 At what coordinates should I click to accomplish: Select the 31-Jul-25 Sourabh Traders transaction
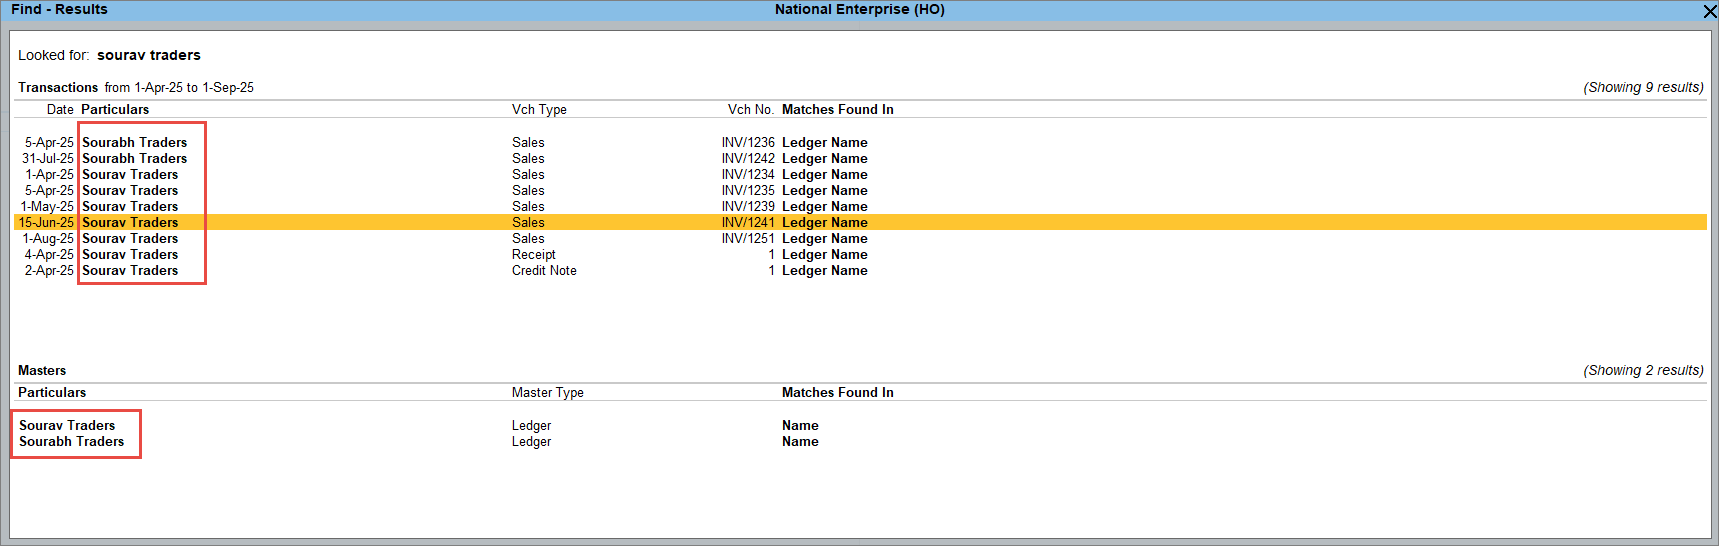coord(134,159)
